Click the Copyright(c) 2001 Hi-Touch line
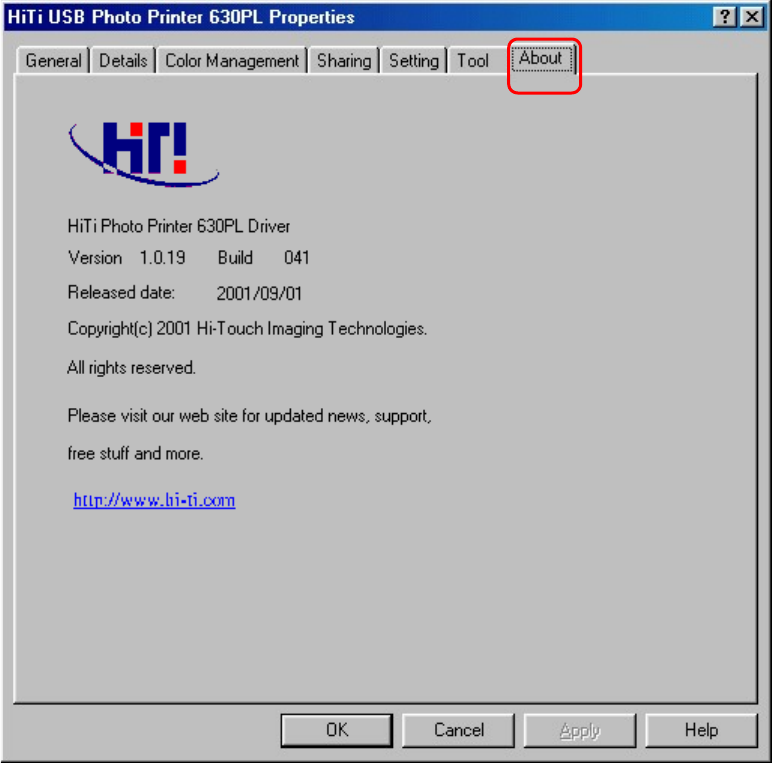Image resolution: width=772 pixels, height=763 pixels. coord(247,328)
